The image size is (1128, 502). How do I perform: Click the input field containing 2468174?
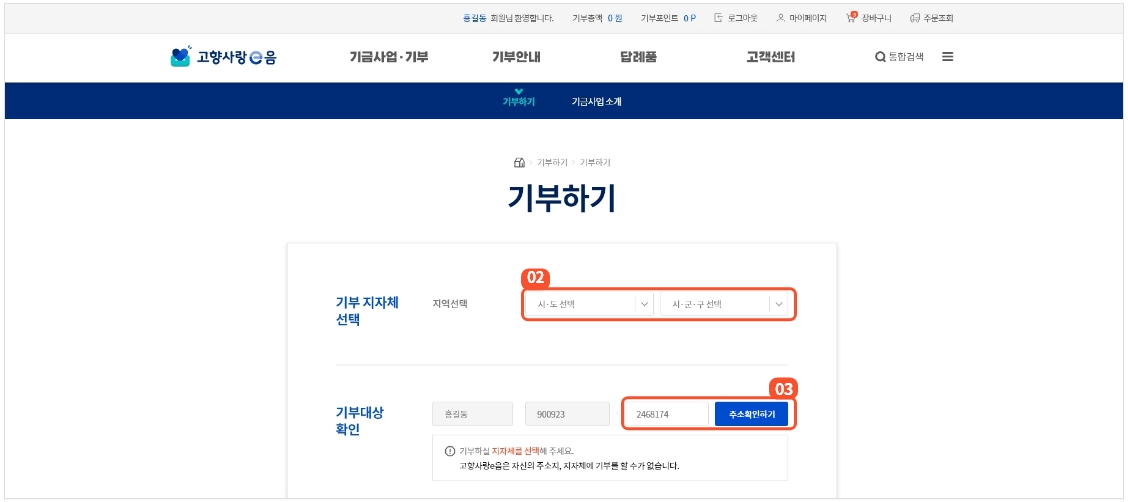coord(668,414)
